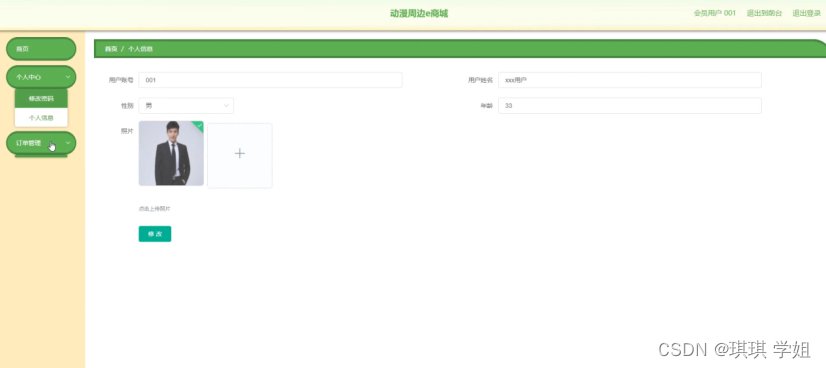Image resolution: width=826 pixels, height=368 pixels.
Task: Click the chevron arrow on 订单管理
Action: click(x=68, y=143)
